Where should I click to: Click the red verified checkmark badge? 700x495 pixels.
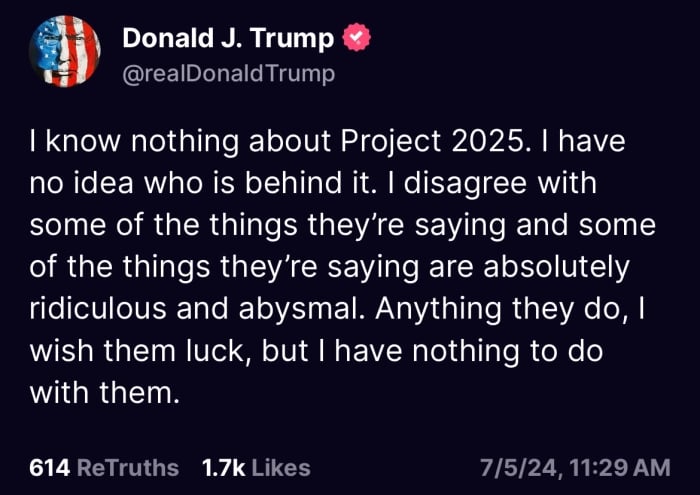(x=356, y=39)
